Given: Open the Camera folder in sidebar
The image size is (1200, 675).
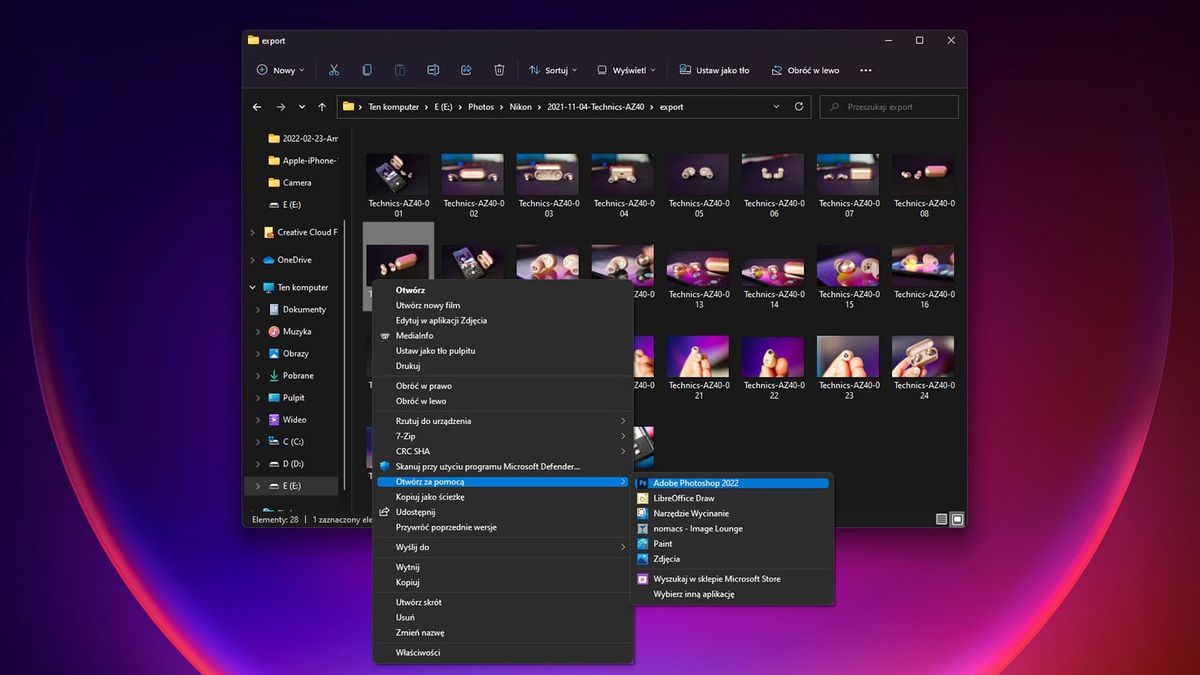Looking at the screenshot, I should tap(290, 183).
